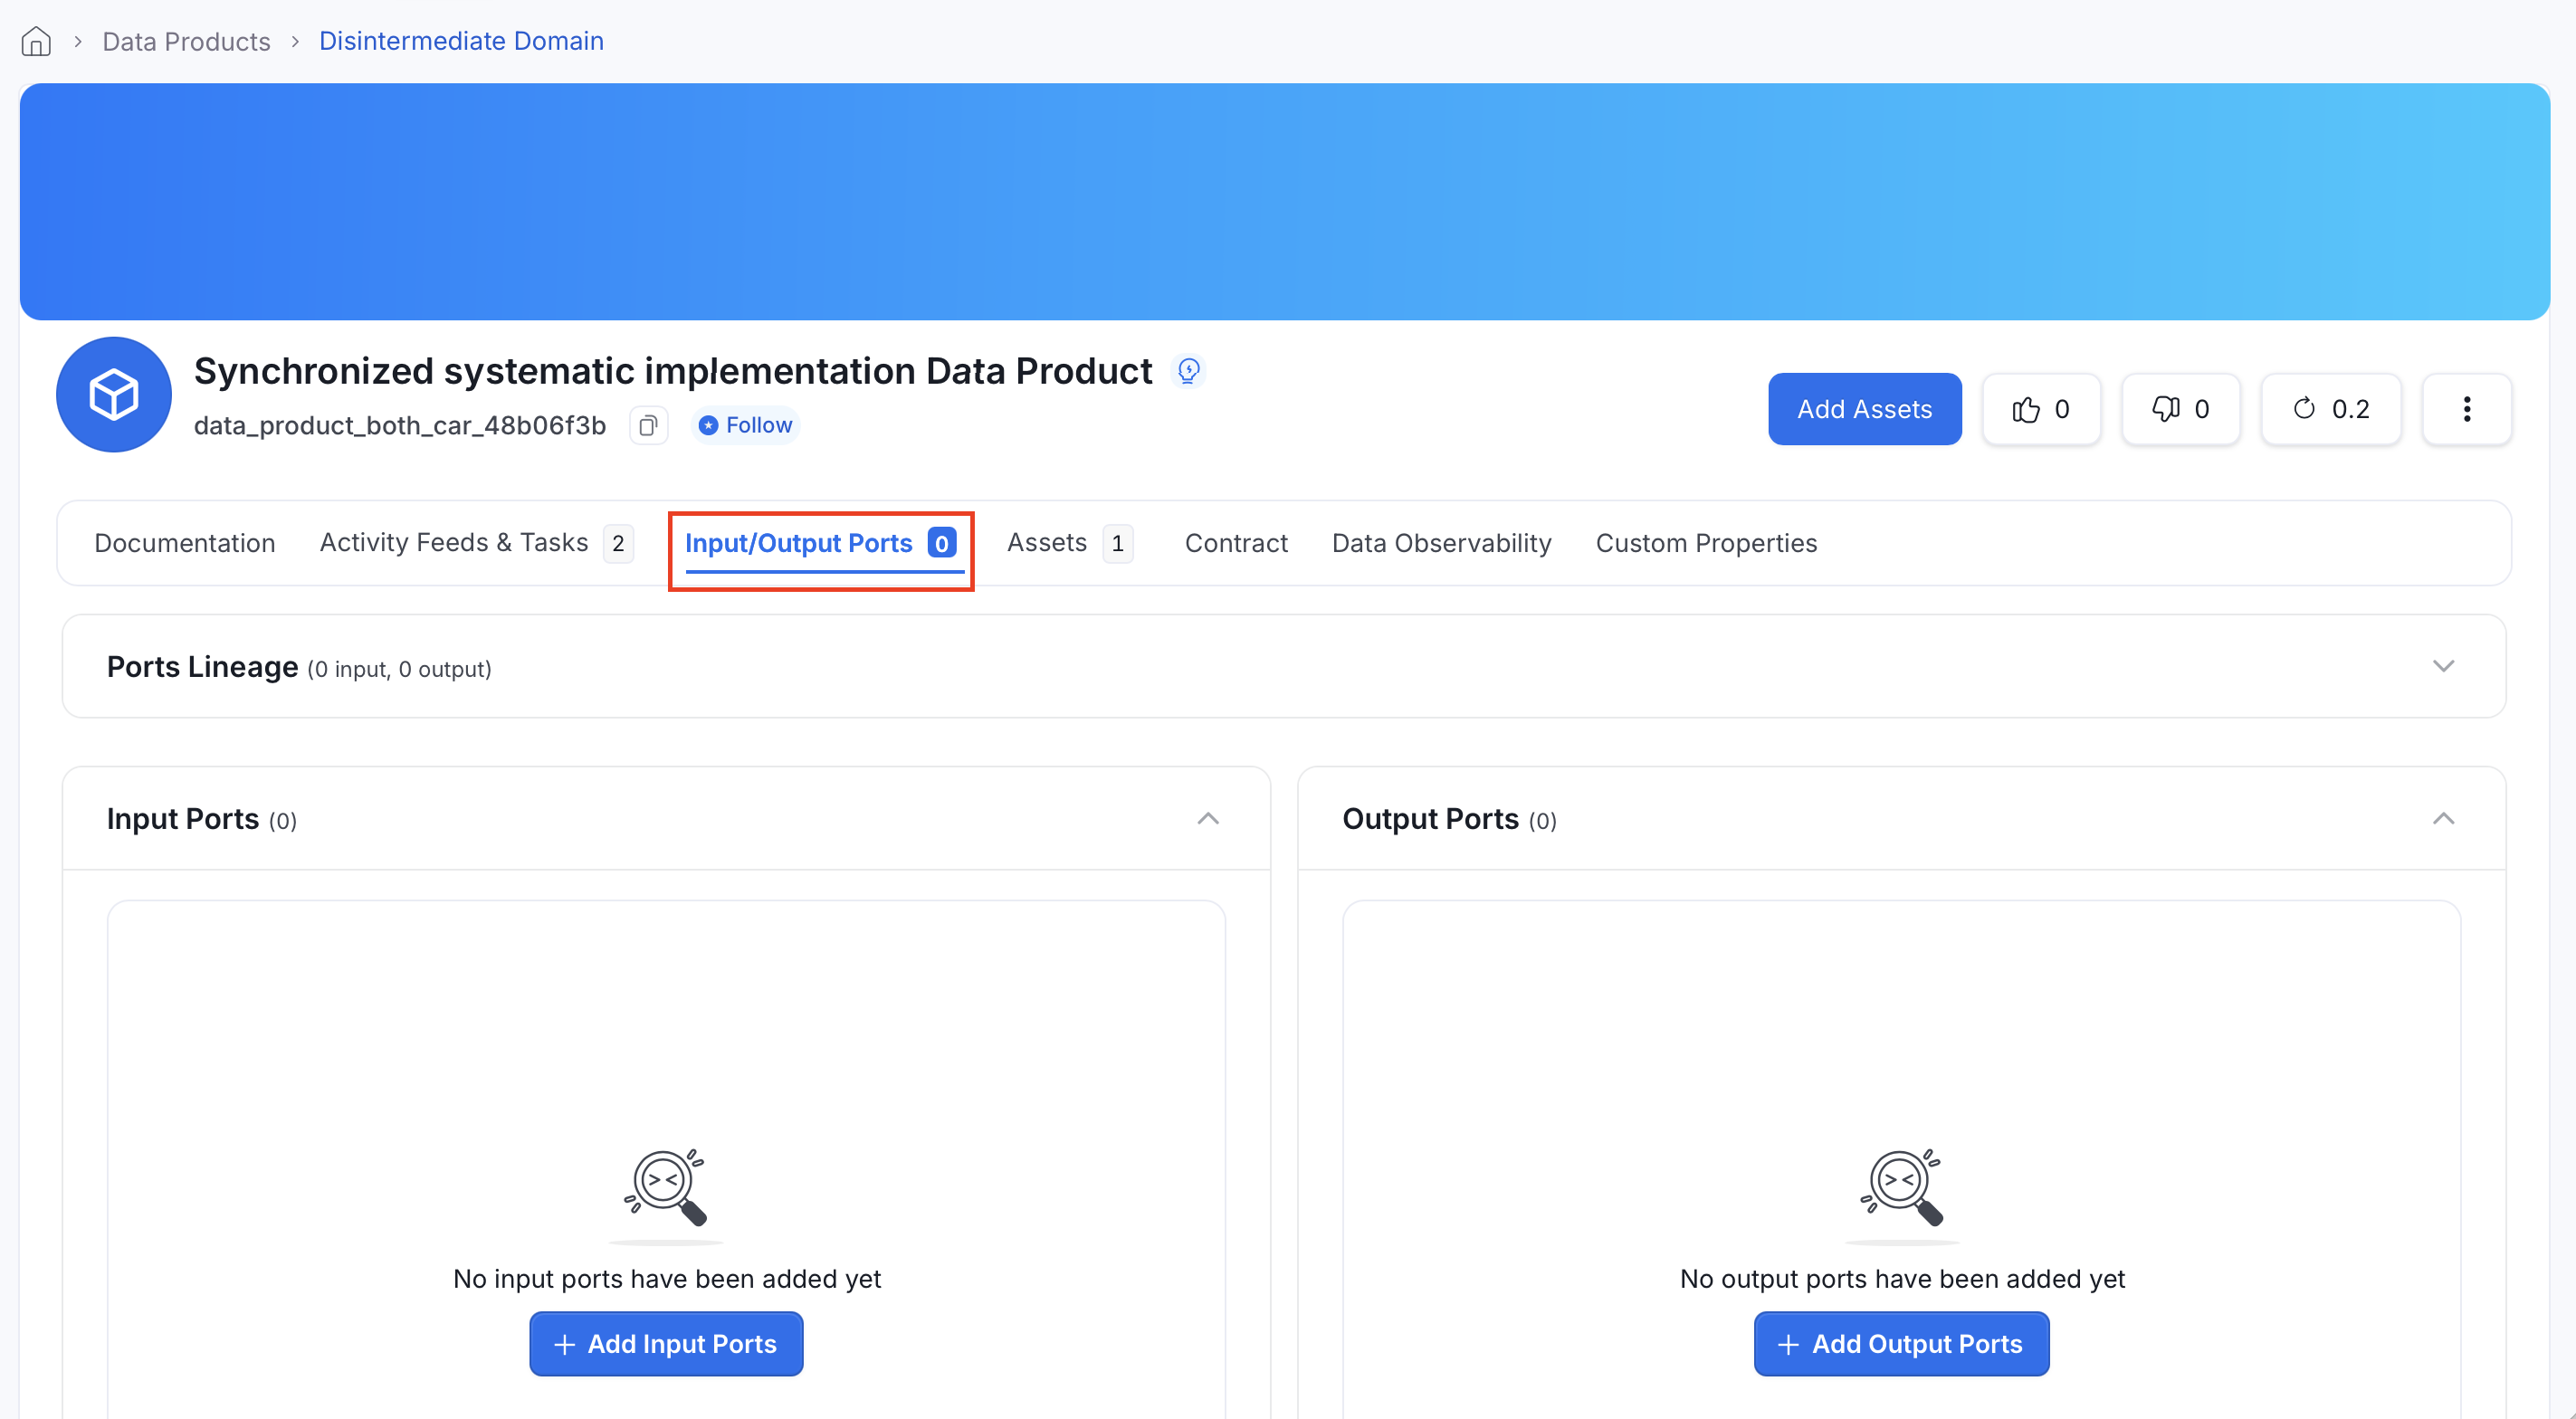This screenshot has height=1419, width=2576.
Task: Copy the data product name
Action: point(648,426)
